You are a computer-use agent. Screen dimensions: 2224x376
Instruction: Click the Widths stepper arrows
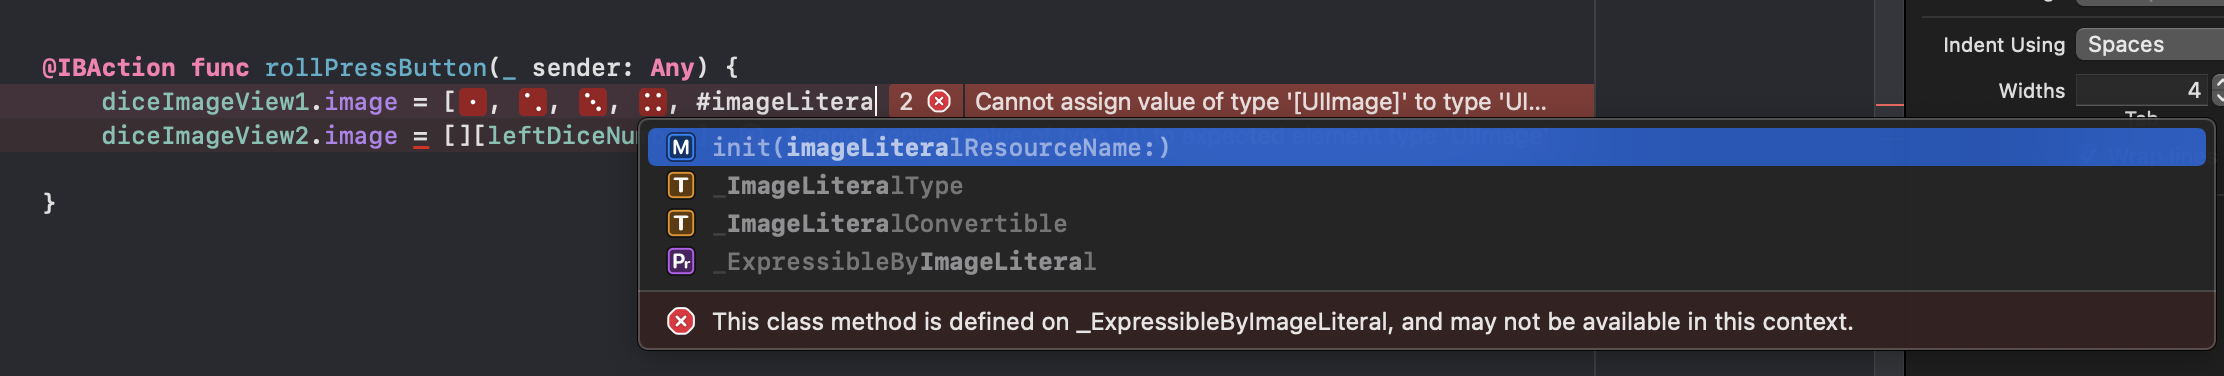(x=2217, y=90)
